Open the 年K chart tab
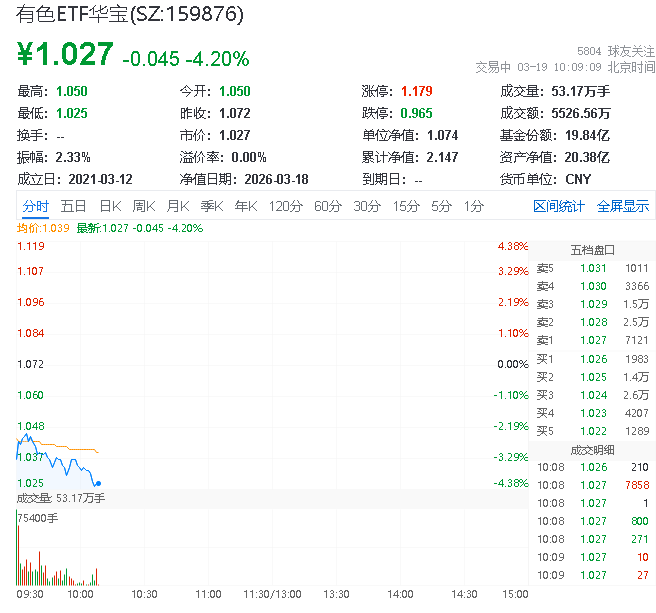Image resolution: width=656 pixels, height=613 pixels. [246, 206]
